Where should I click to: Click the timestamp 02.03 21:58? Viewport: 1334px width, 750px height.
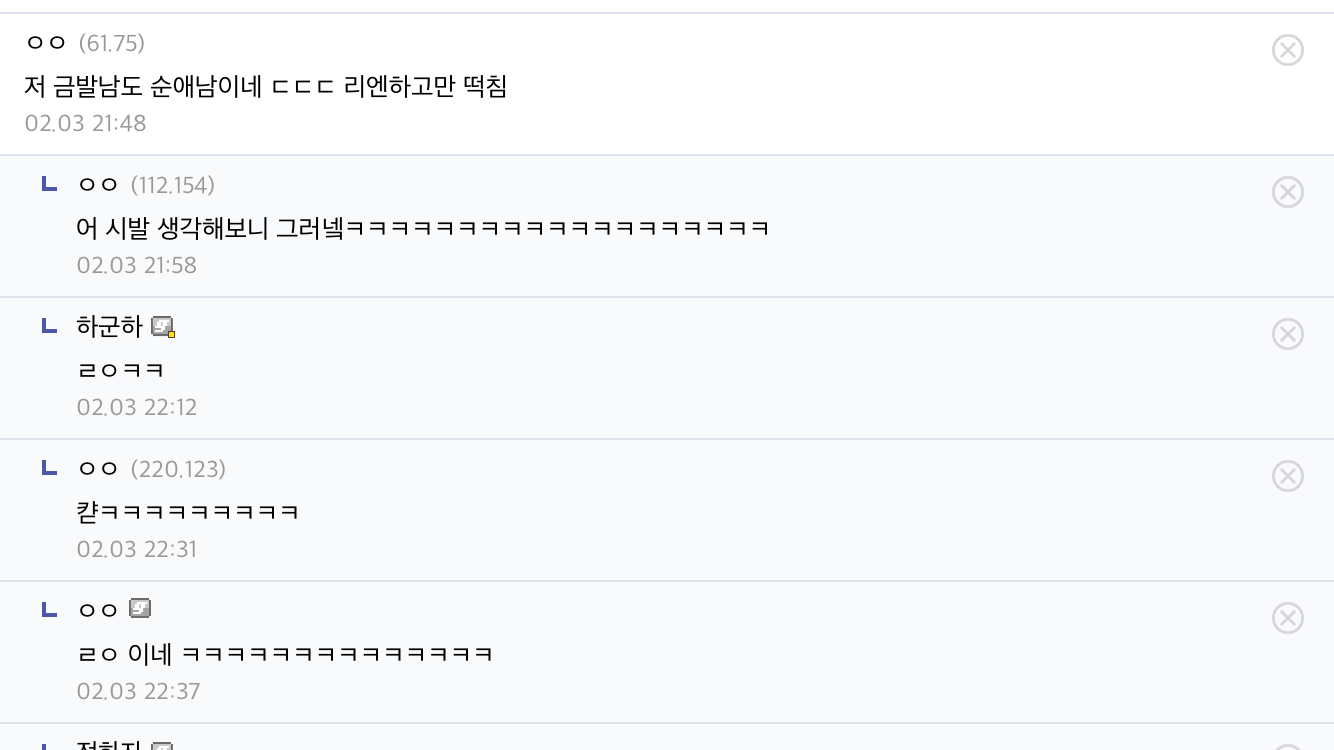coord(137,265)
